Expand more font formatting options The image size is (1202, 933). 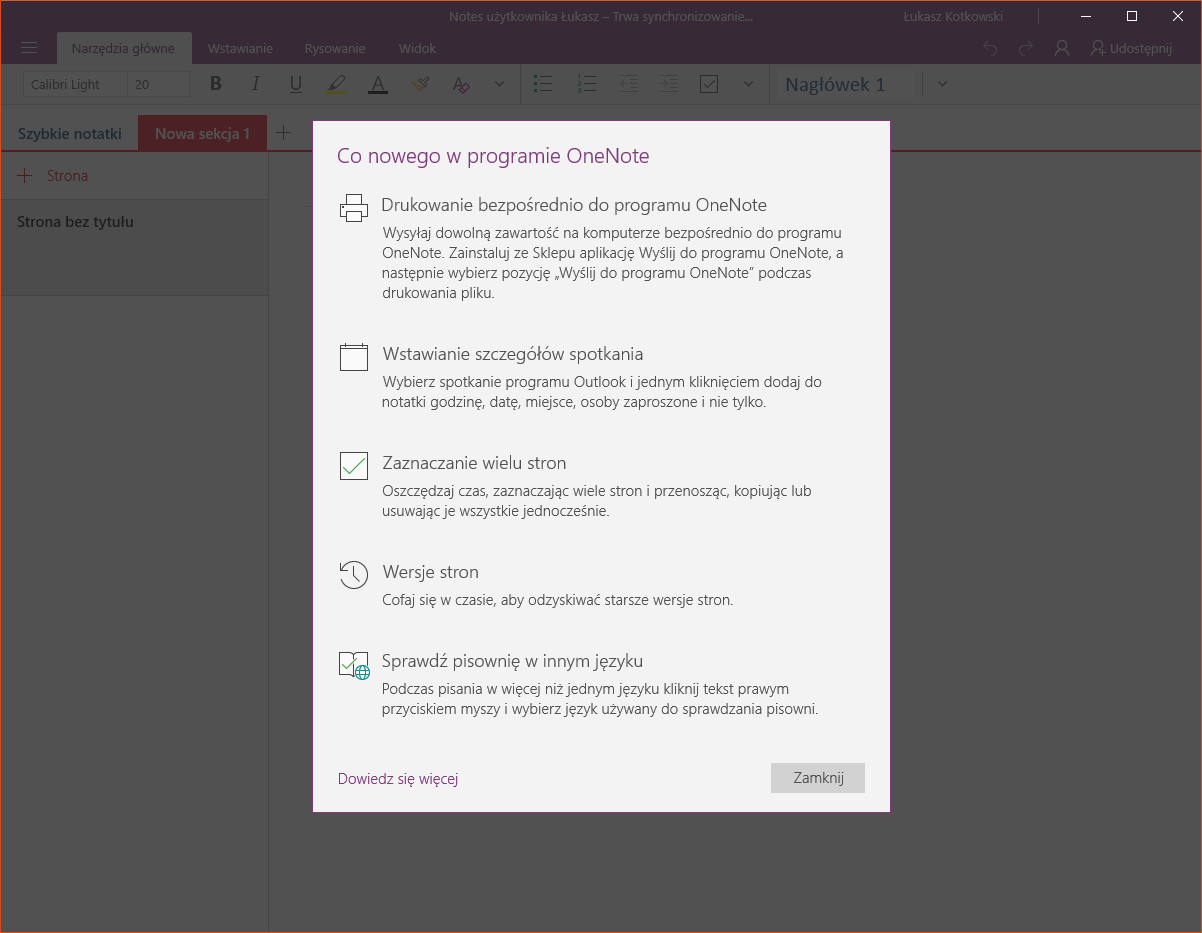(x=500, y=84)
